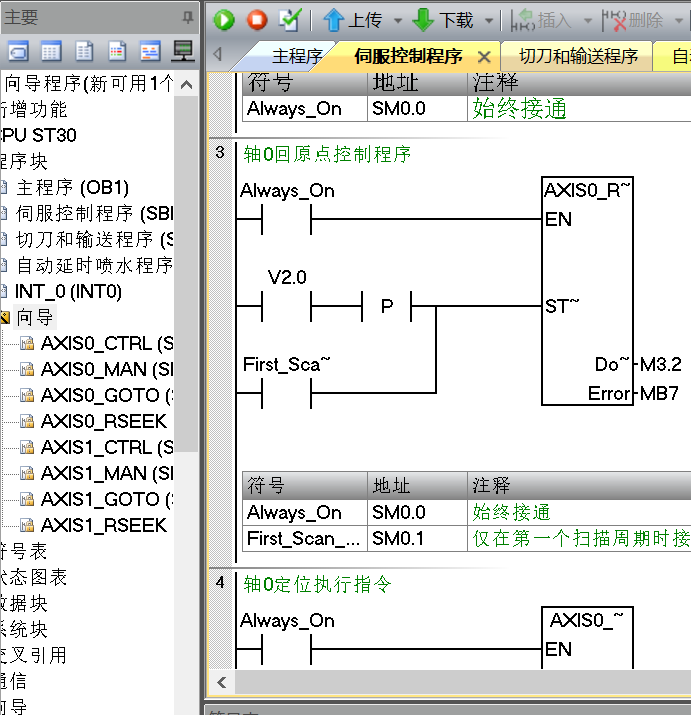Switch to the 主程序 tab
This screenshot has width=691, height=715.
click(297, 56)
